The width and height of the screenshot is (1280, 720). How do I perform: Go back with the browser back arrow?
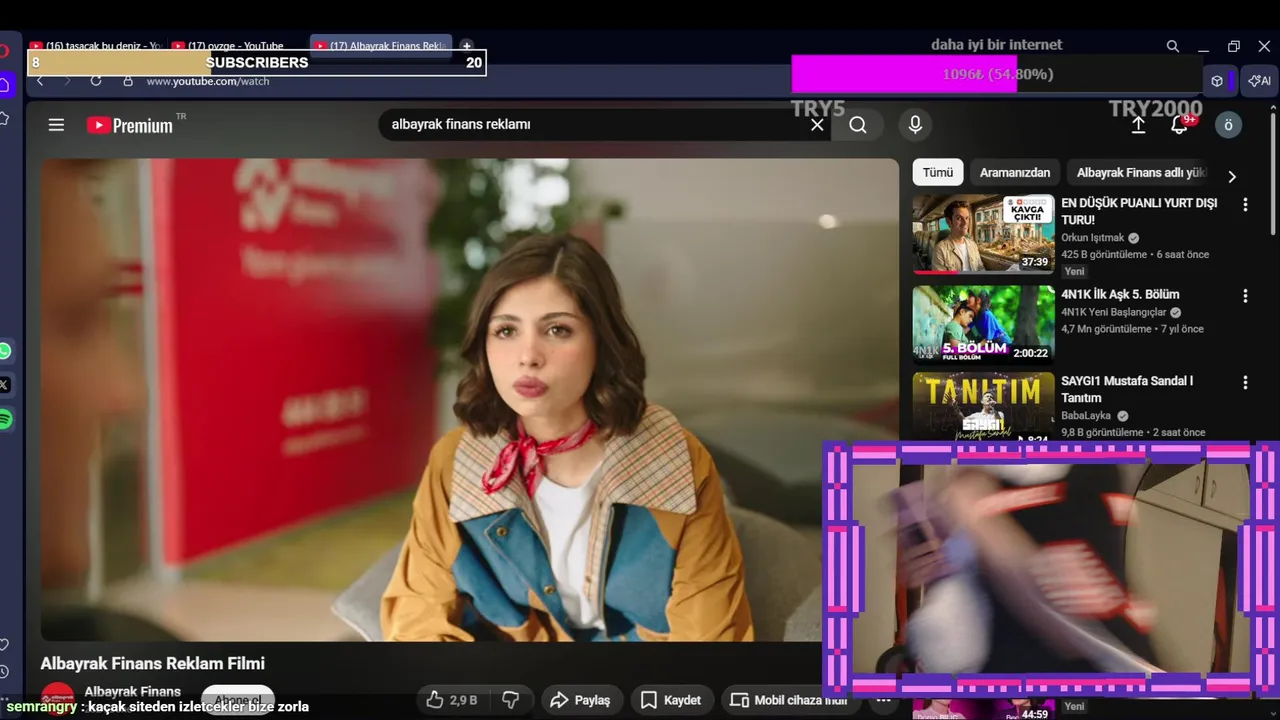click(40, 81)
